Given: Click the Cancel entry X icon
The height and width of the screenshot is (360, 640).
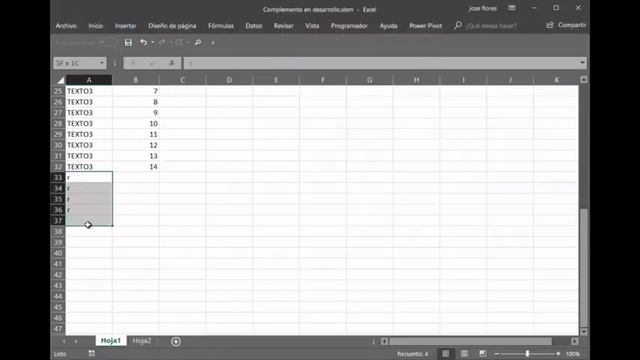Looking at the screenshot, I should [x=133, y=63].
